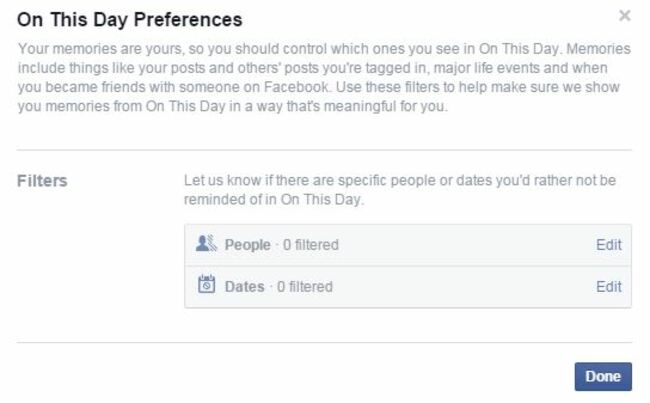The image size is (650, 403).
Task: Click the Dates calendar icon
Action: tap(206, 284)
